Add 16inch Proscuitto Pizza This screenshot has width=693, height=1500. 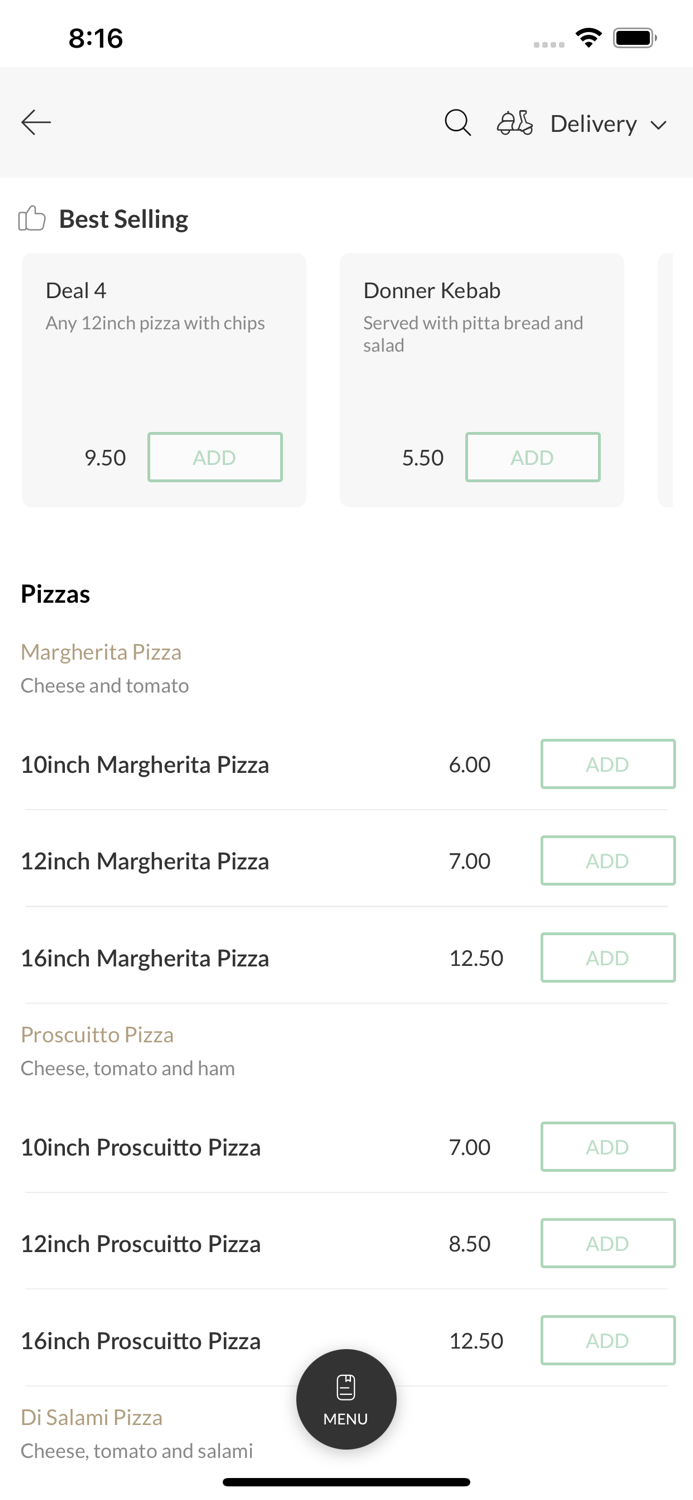pos(608,1340)
